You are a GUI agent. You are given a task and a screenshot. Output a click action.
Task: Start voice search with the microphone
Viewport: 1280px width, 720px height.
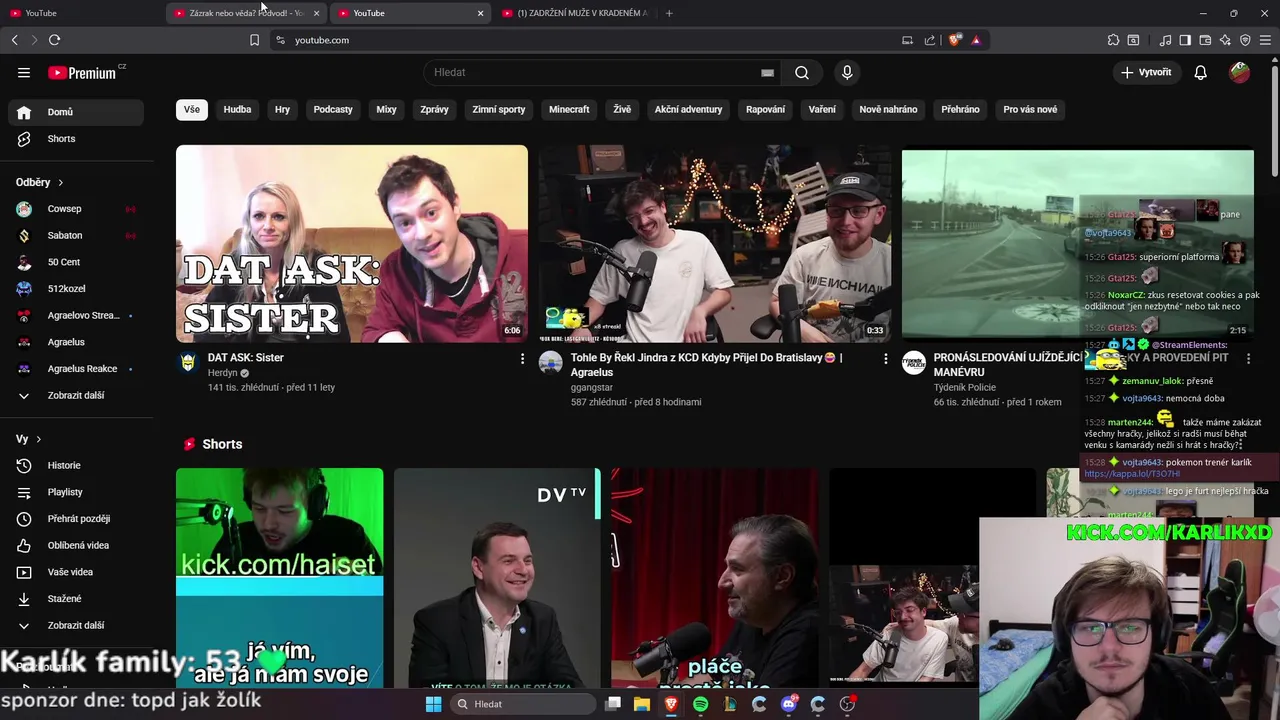847,72
